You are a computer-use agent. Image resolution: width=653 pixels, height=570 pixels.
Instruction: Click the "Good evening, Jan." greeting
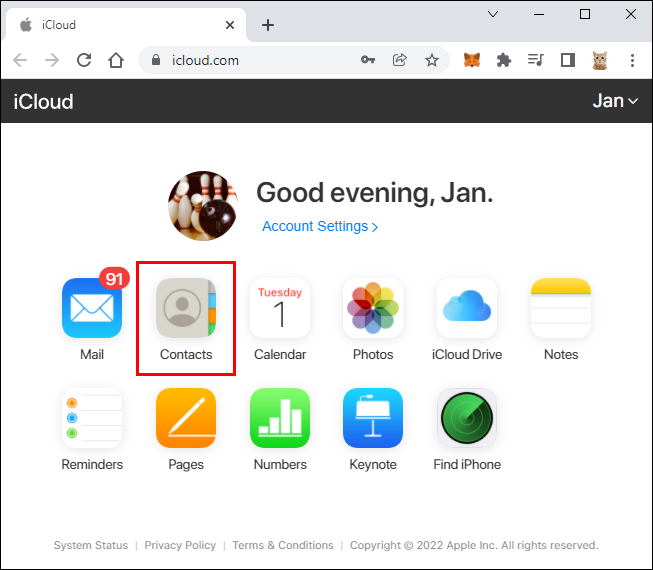coord(374,193)
